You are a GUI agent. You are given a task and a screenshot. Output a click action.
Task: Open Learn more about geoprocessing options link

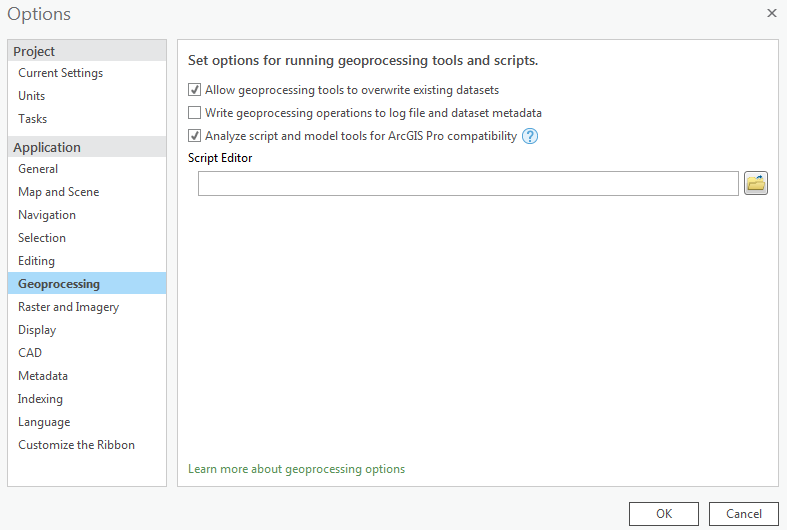click(296, 469)
